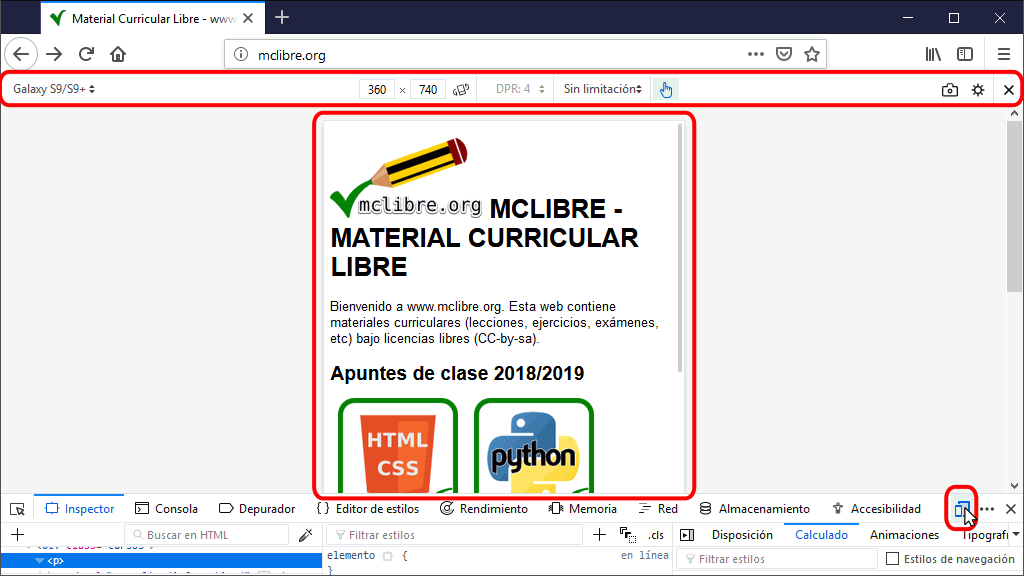
Task: Save page to Pocket icon
Action: click(x=784, y=54)
